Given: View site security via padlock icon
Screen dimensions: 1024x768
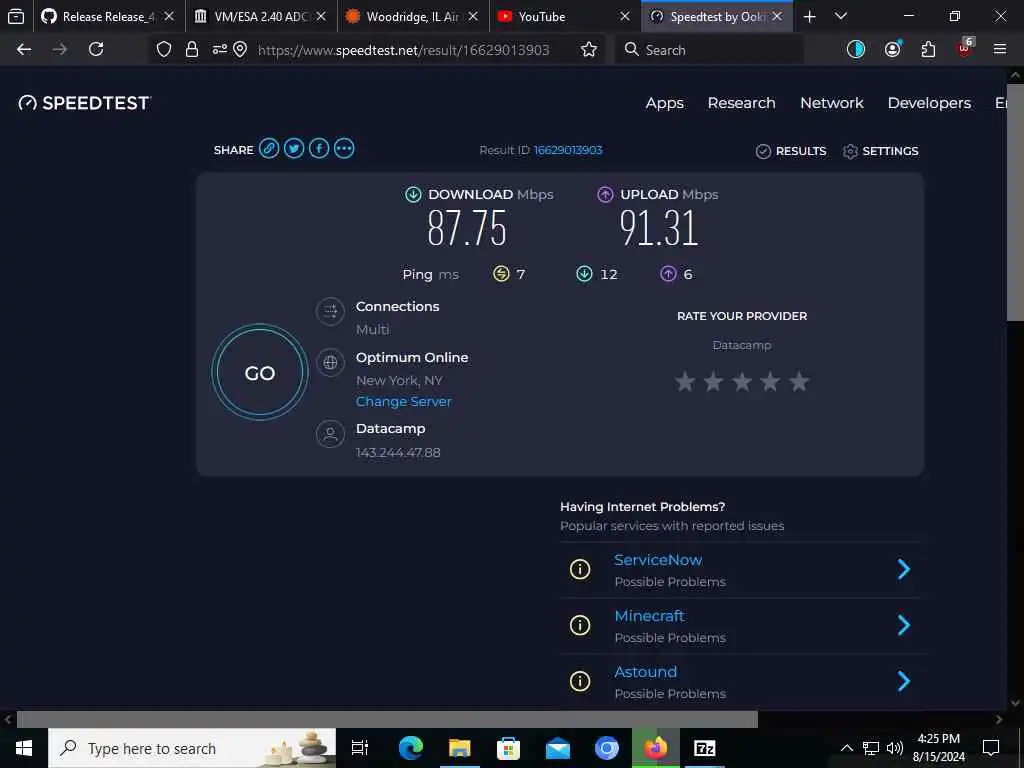Looking at the screenshot, I should click(191, 50).
